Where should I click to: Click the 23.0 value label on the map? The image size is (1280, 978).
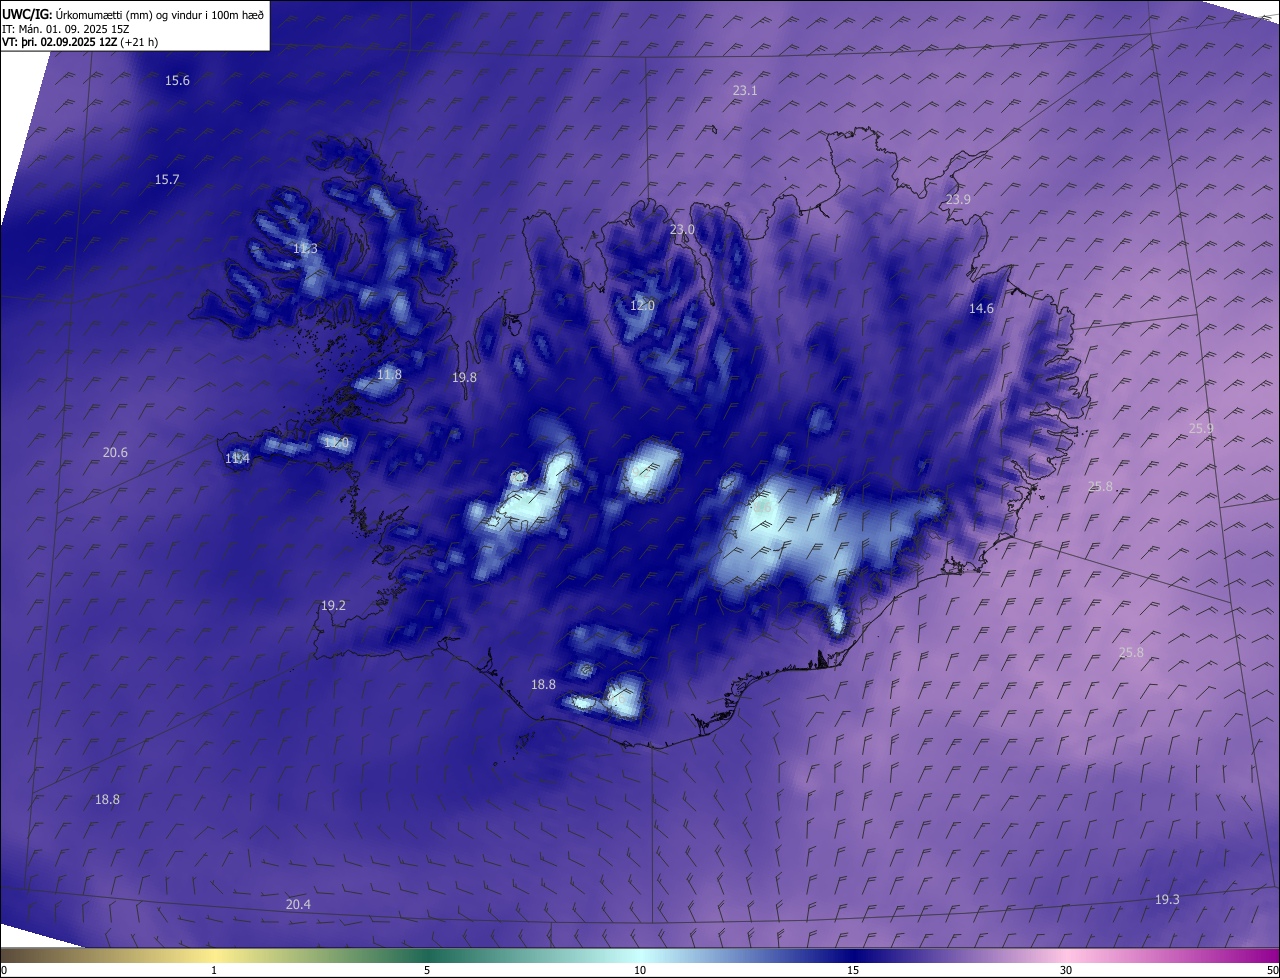point(682,229)
